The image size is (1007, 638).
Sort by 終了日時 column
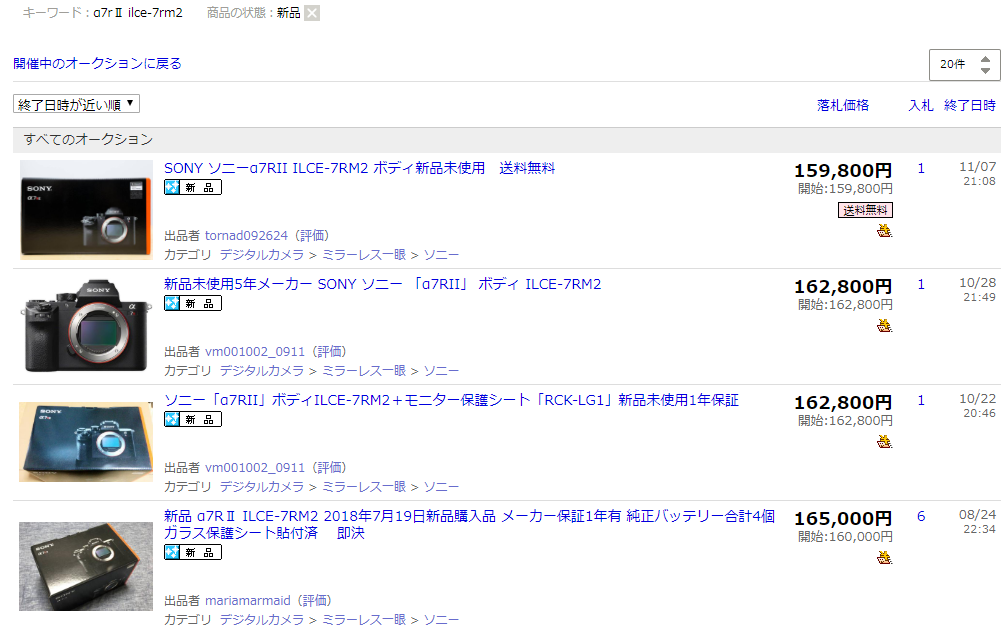pos(970,105)
